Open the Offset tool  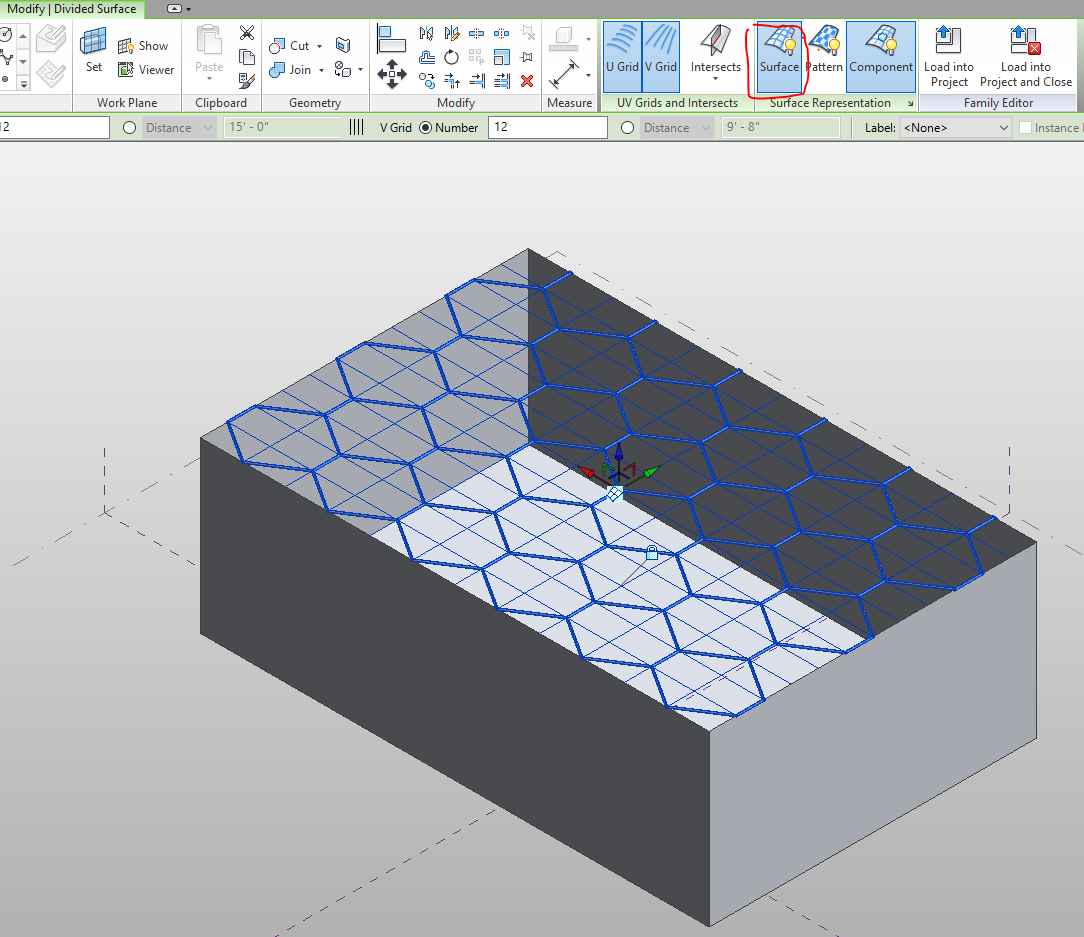tap(427, 57)
